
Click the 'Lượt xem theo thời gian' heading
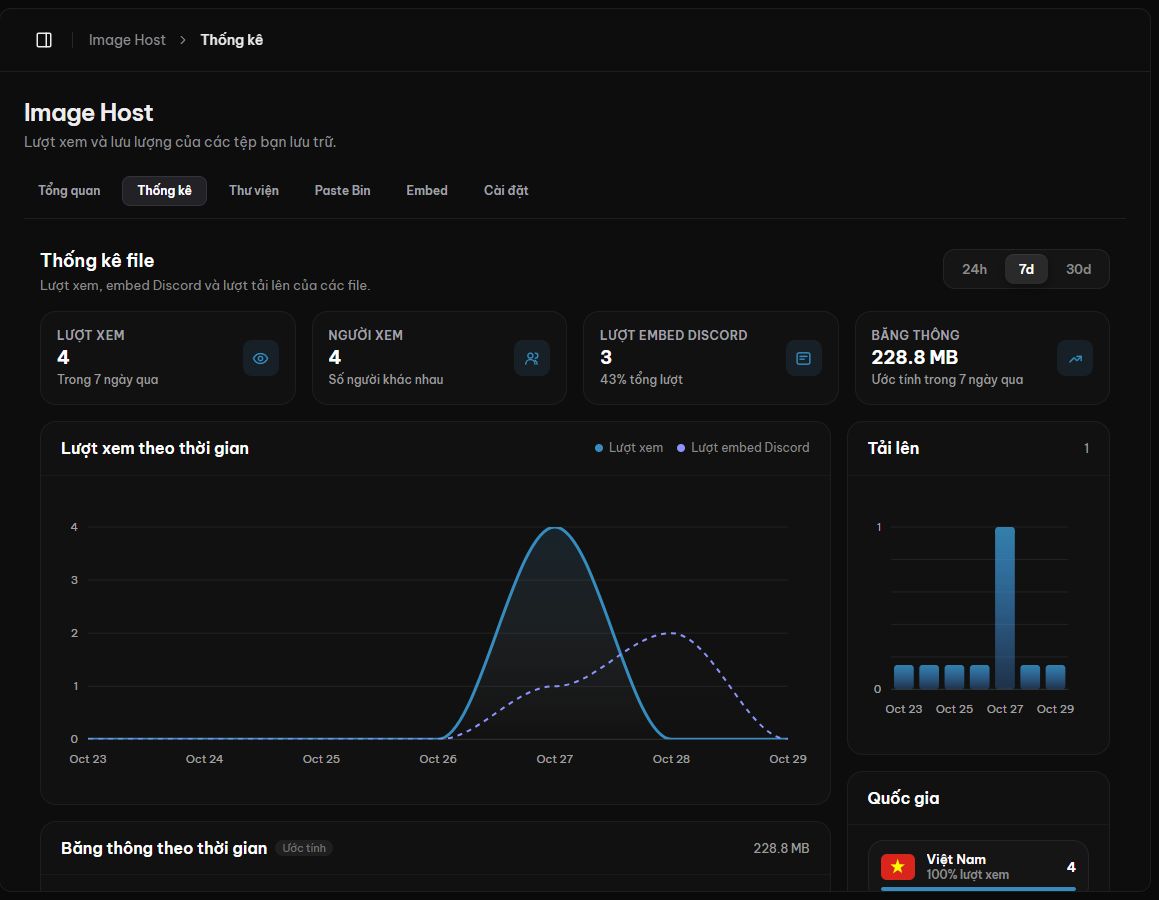coord(154,449)
